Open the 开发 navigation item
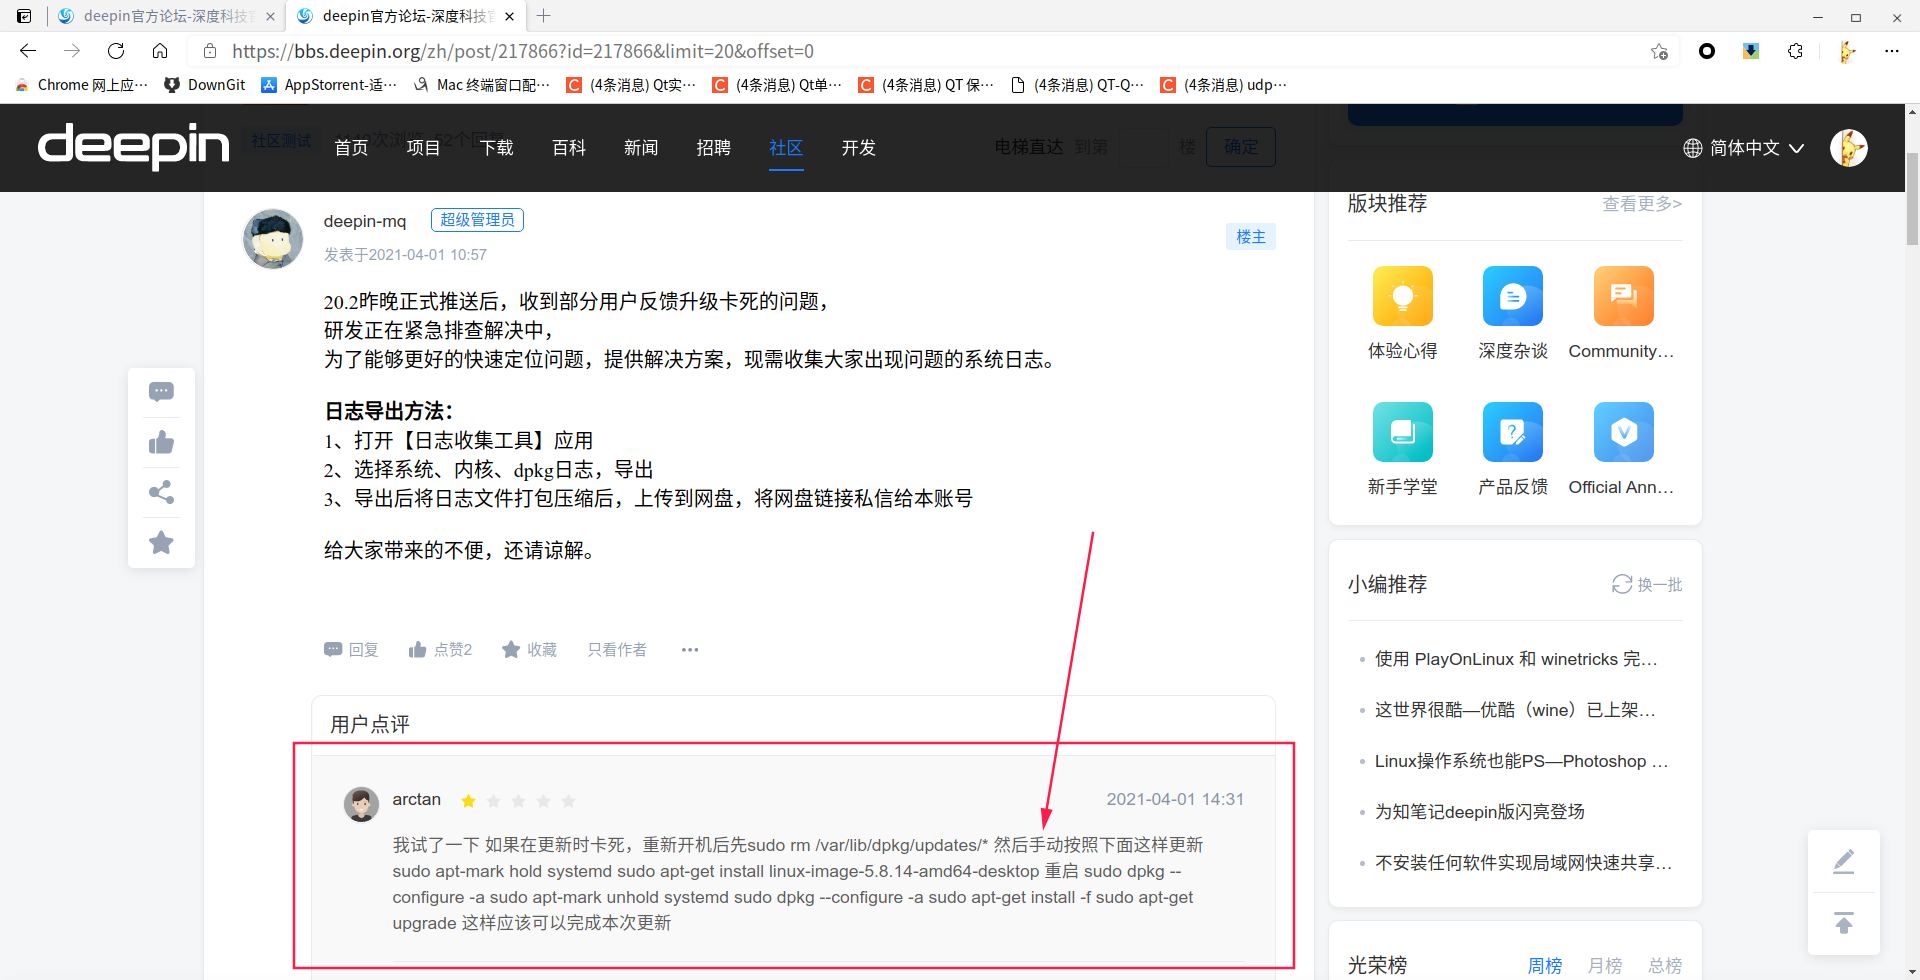The width and height of the screenshot is (1920, 980). [858, 148]
